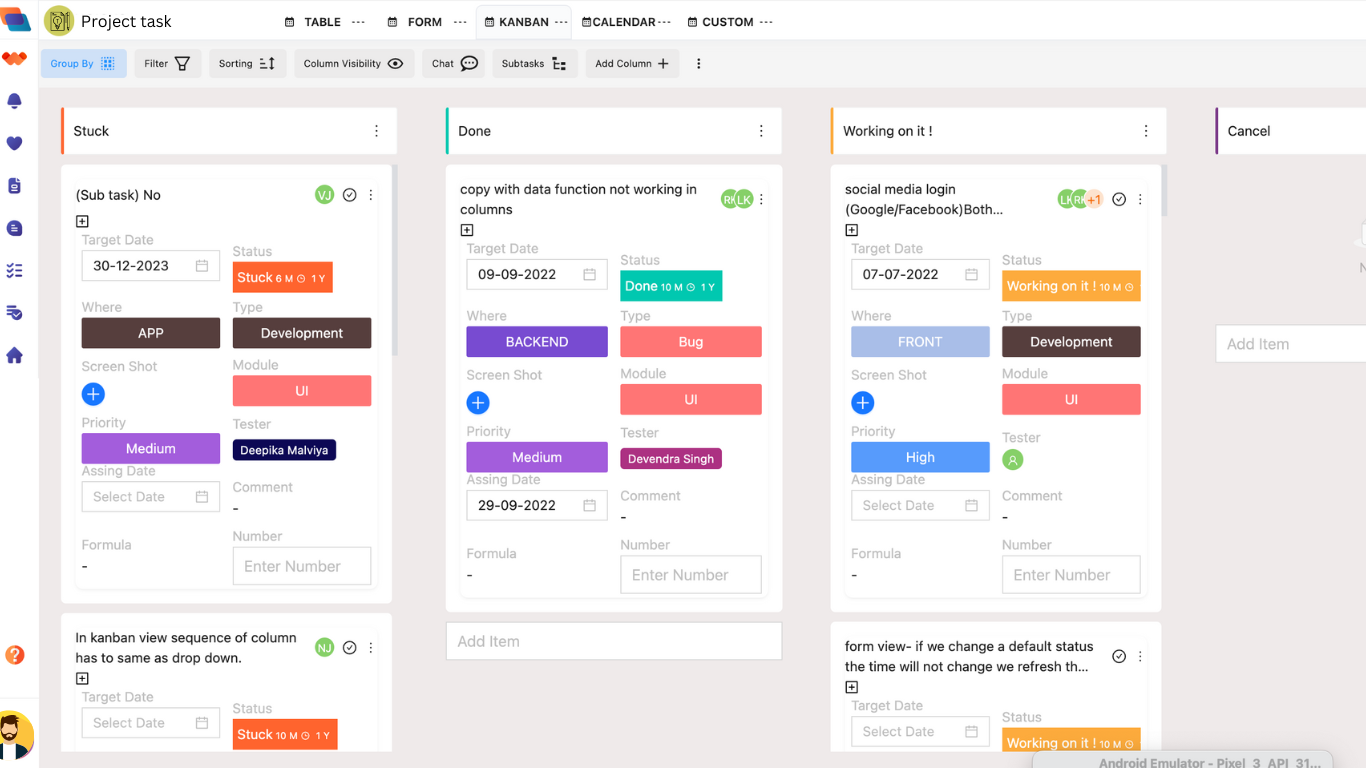Click the Group By button
The image size is (1366, 768).
[83, 64]
